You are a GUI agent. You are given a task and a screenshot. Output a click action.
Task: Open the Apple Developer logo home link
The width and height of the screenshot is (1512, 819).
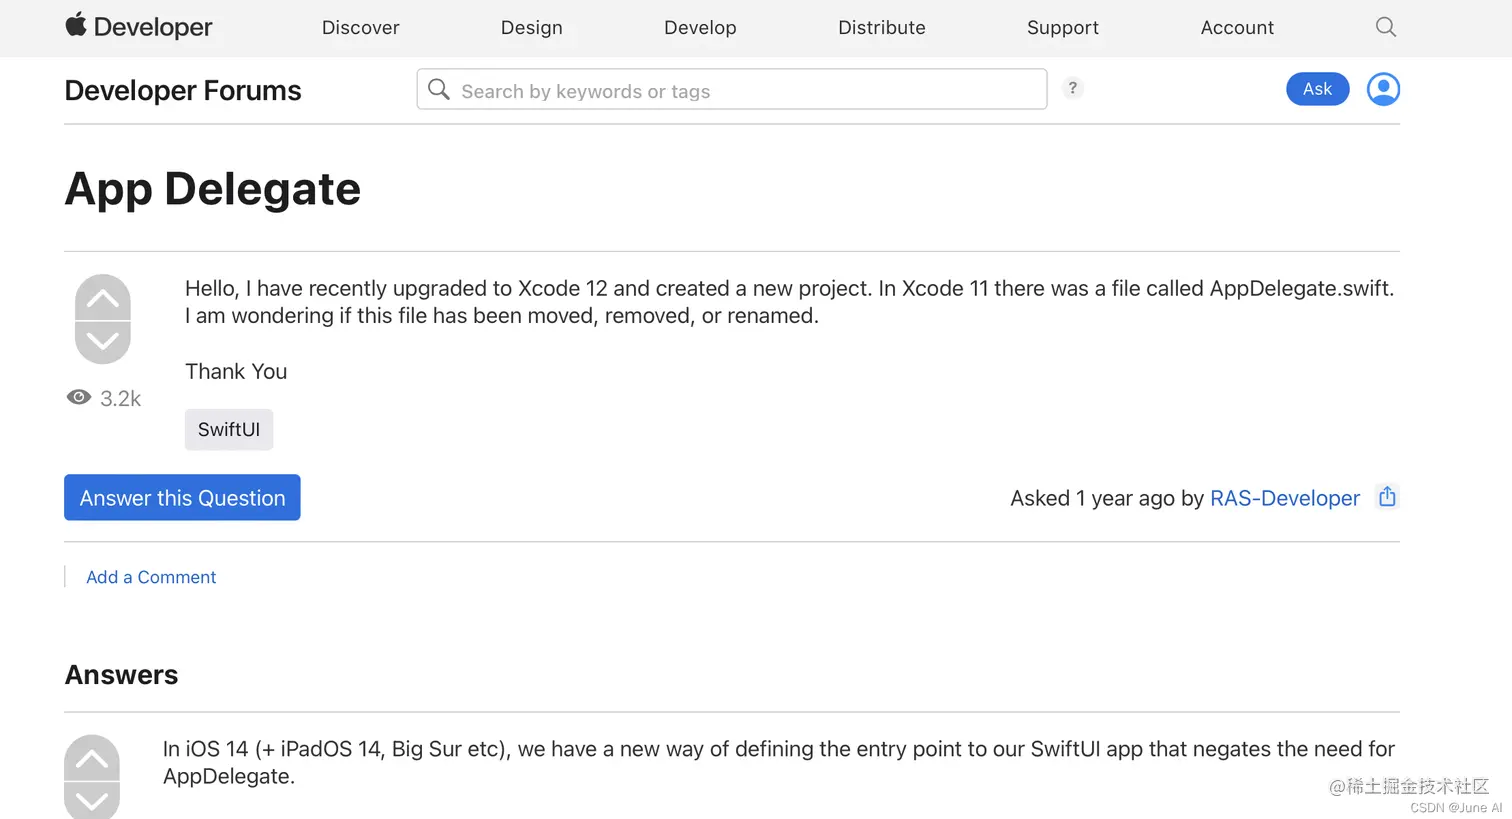[139, 27]
